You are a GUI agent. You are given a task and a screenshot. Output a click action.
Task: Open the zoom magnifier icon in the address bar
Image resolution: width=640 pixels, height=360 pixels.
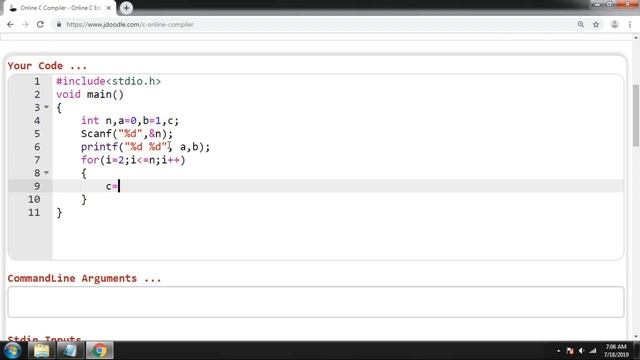[580, 24]
